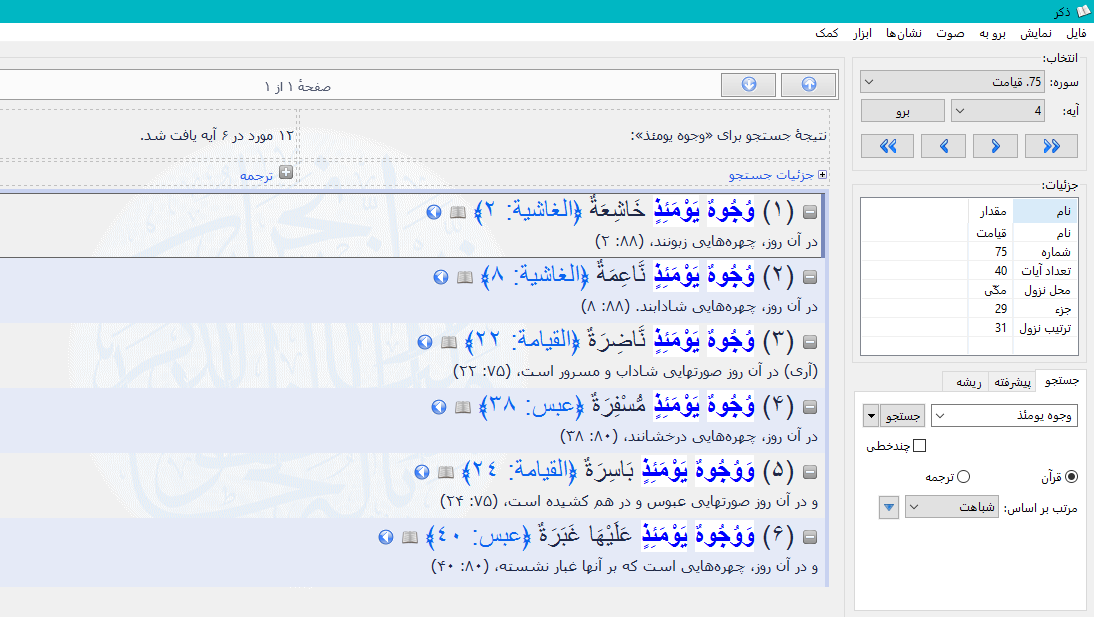The width and height of the screenshot is (1094, 617).
Task: Open search term combo box وجوه يومئذ
Action: pyautogui.click(x=1005, y=416)
